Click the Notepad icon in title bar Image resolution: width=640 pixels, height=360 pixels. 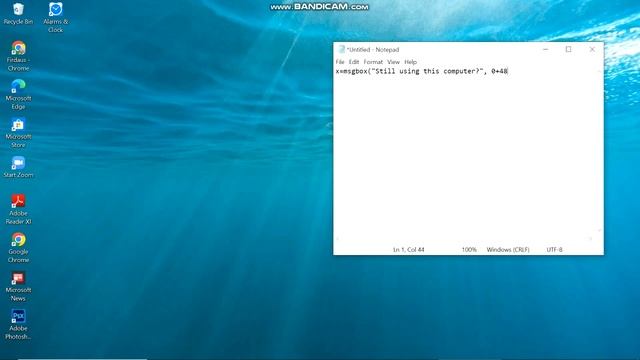coord(341,49)
